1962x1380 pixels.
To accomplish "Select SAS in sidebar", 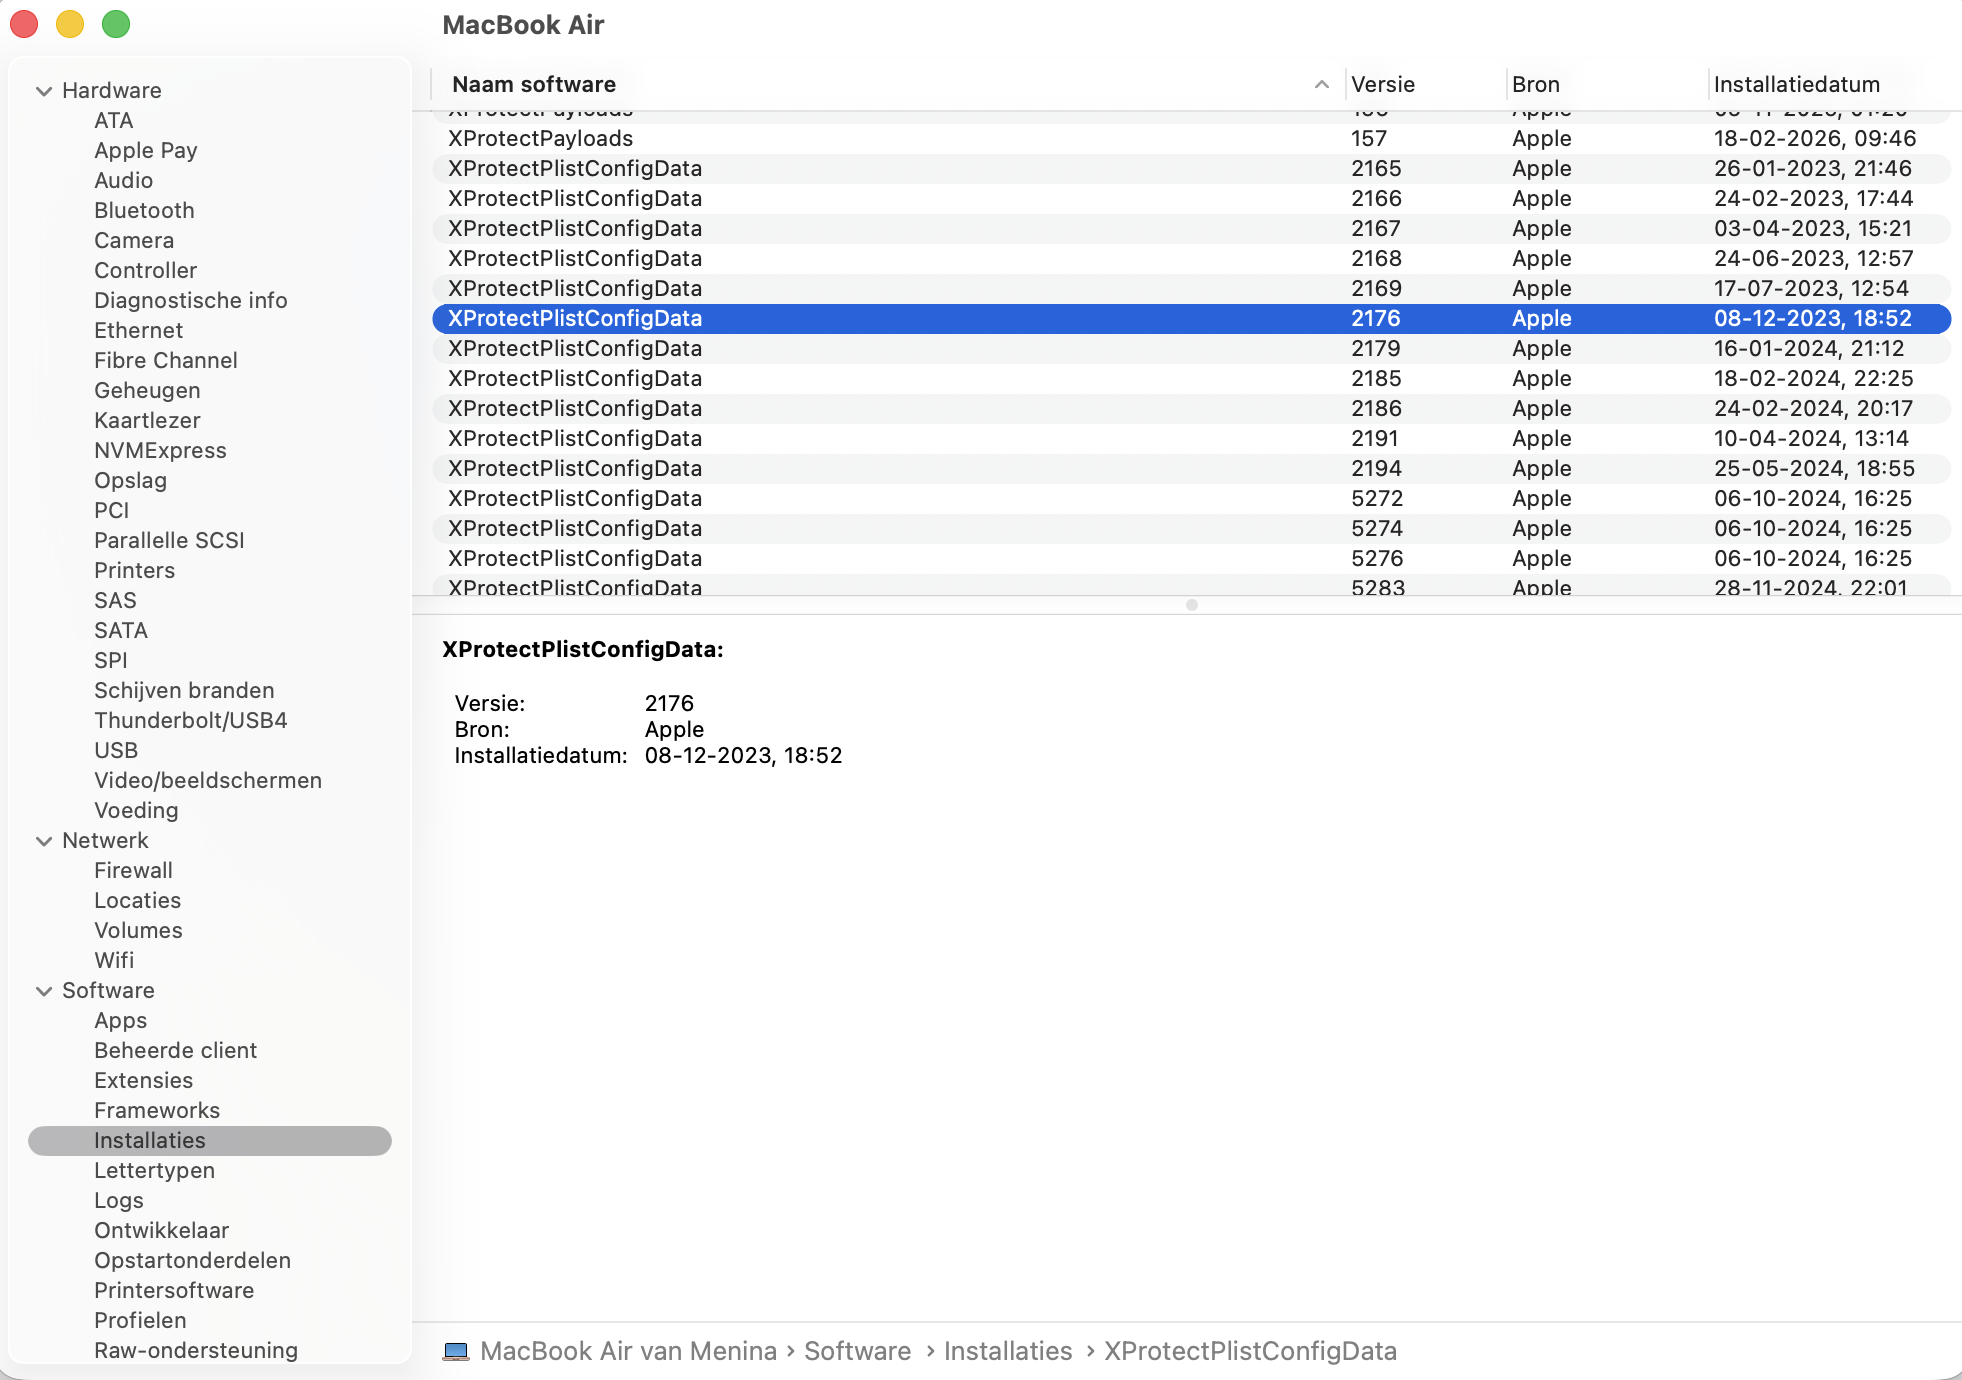I will pos(116,601).
